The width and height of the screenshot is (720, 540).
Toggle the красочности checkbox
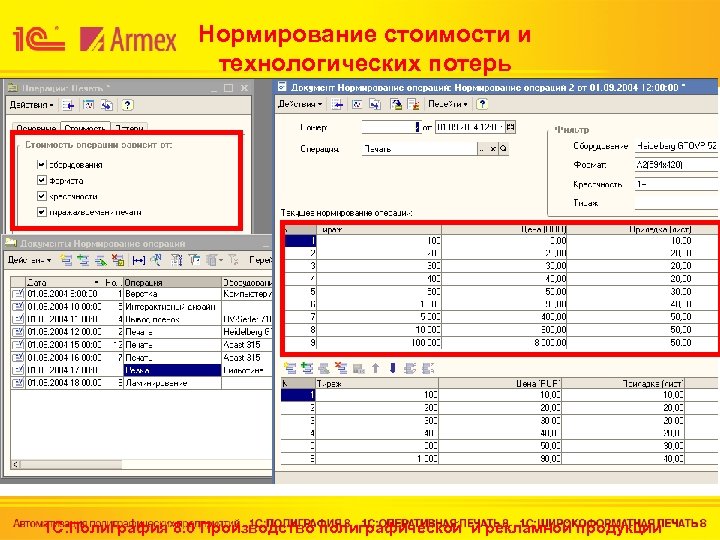point(42,196)
